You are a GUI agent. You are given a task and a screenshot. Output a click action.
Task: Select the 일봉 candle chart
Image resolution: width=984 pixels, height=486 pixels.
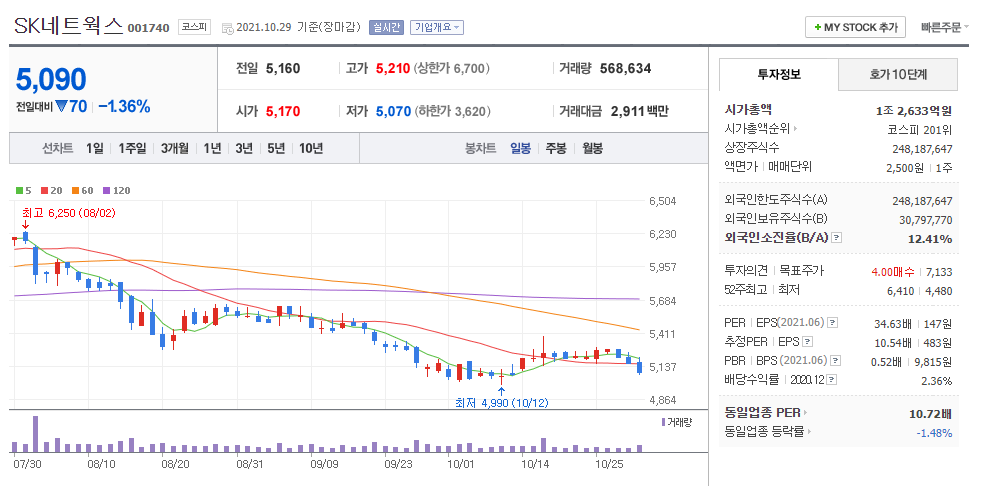click(520, 149)
